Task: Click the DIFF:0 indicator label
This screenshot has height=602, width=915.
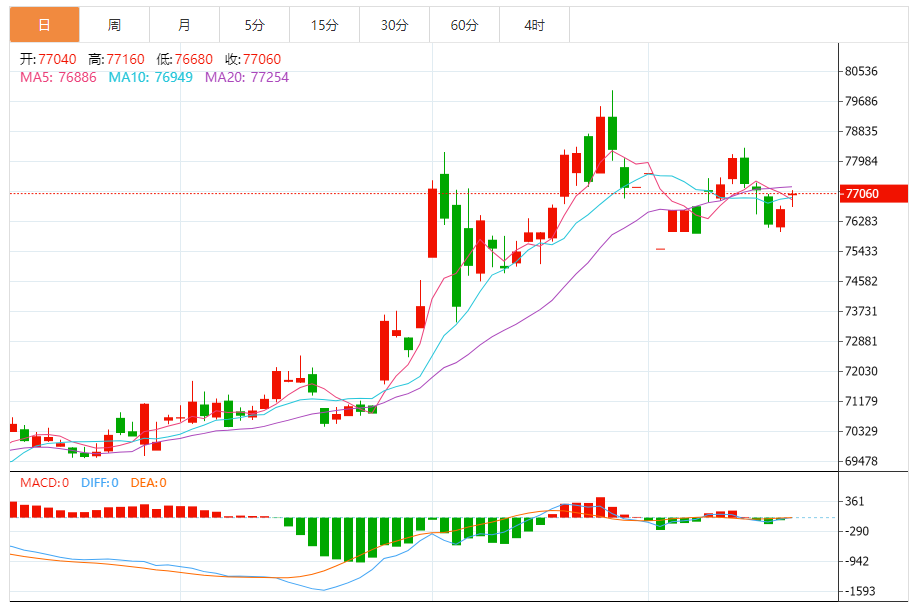Action: pos(98,483)
